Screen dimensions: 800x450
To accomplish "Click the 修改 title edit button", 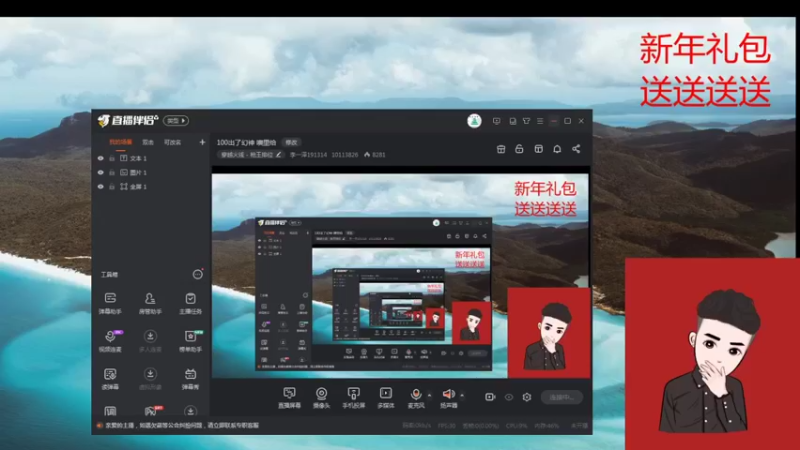I will [x=291, y=142].
